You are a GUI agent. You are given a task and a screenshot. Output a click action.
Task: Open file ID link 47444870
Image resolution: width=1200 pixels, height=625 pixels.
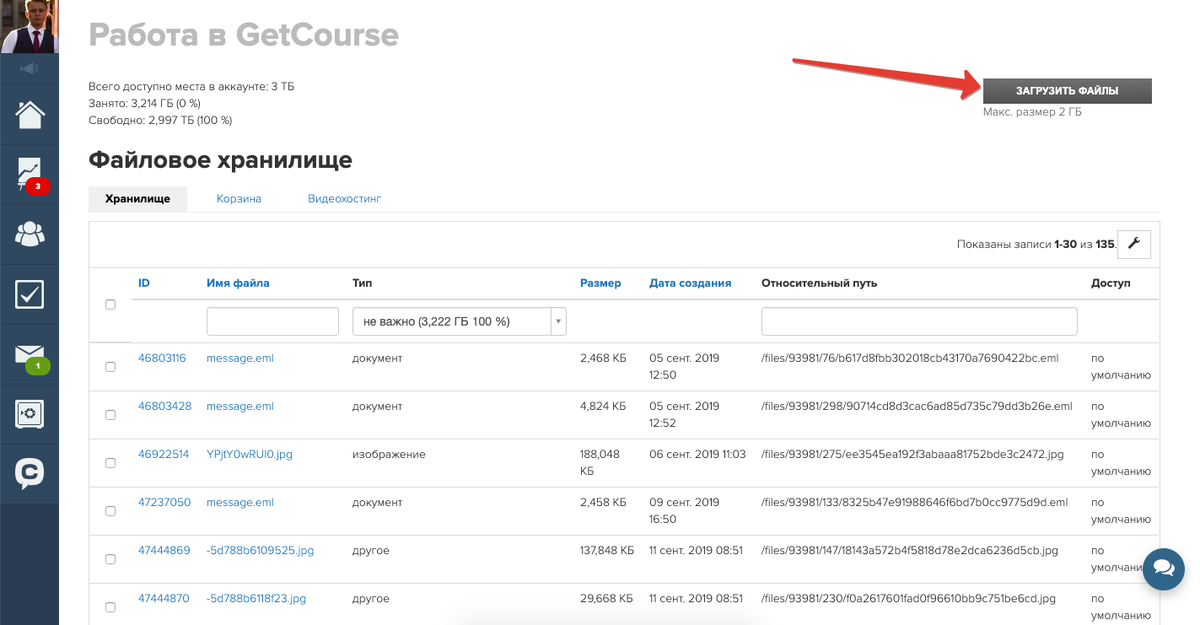click(x=164, y=598)
